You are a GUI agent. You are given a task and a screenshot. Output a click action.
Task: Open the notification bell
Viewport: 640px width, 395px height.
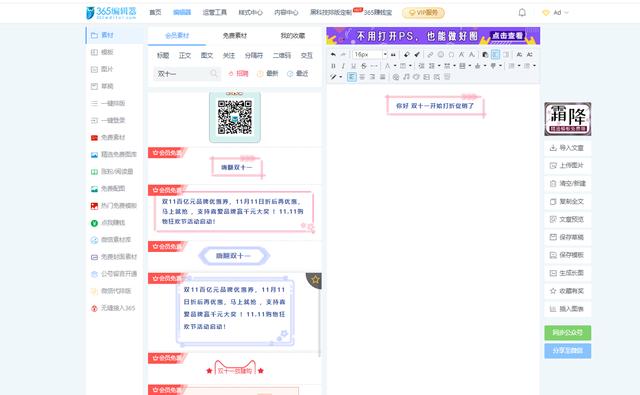pyautogui.click(x=522, y=13)
